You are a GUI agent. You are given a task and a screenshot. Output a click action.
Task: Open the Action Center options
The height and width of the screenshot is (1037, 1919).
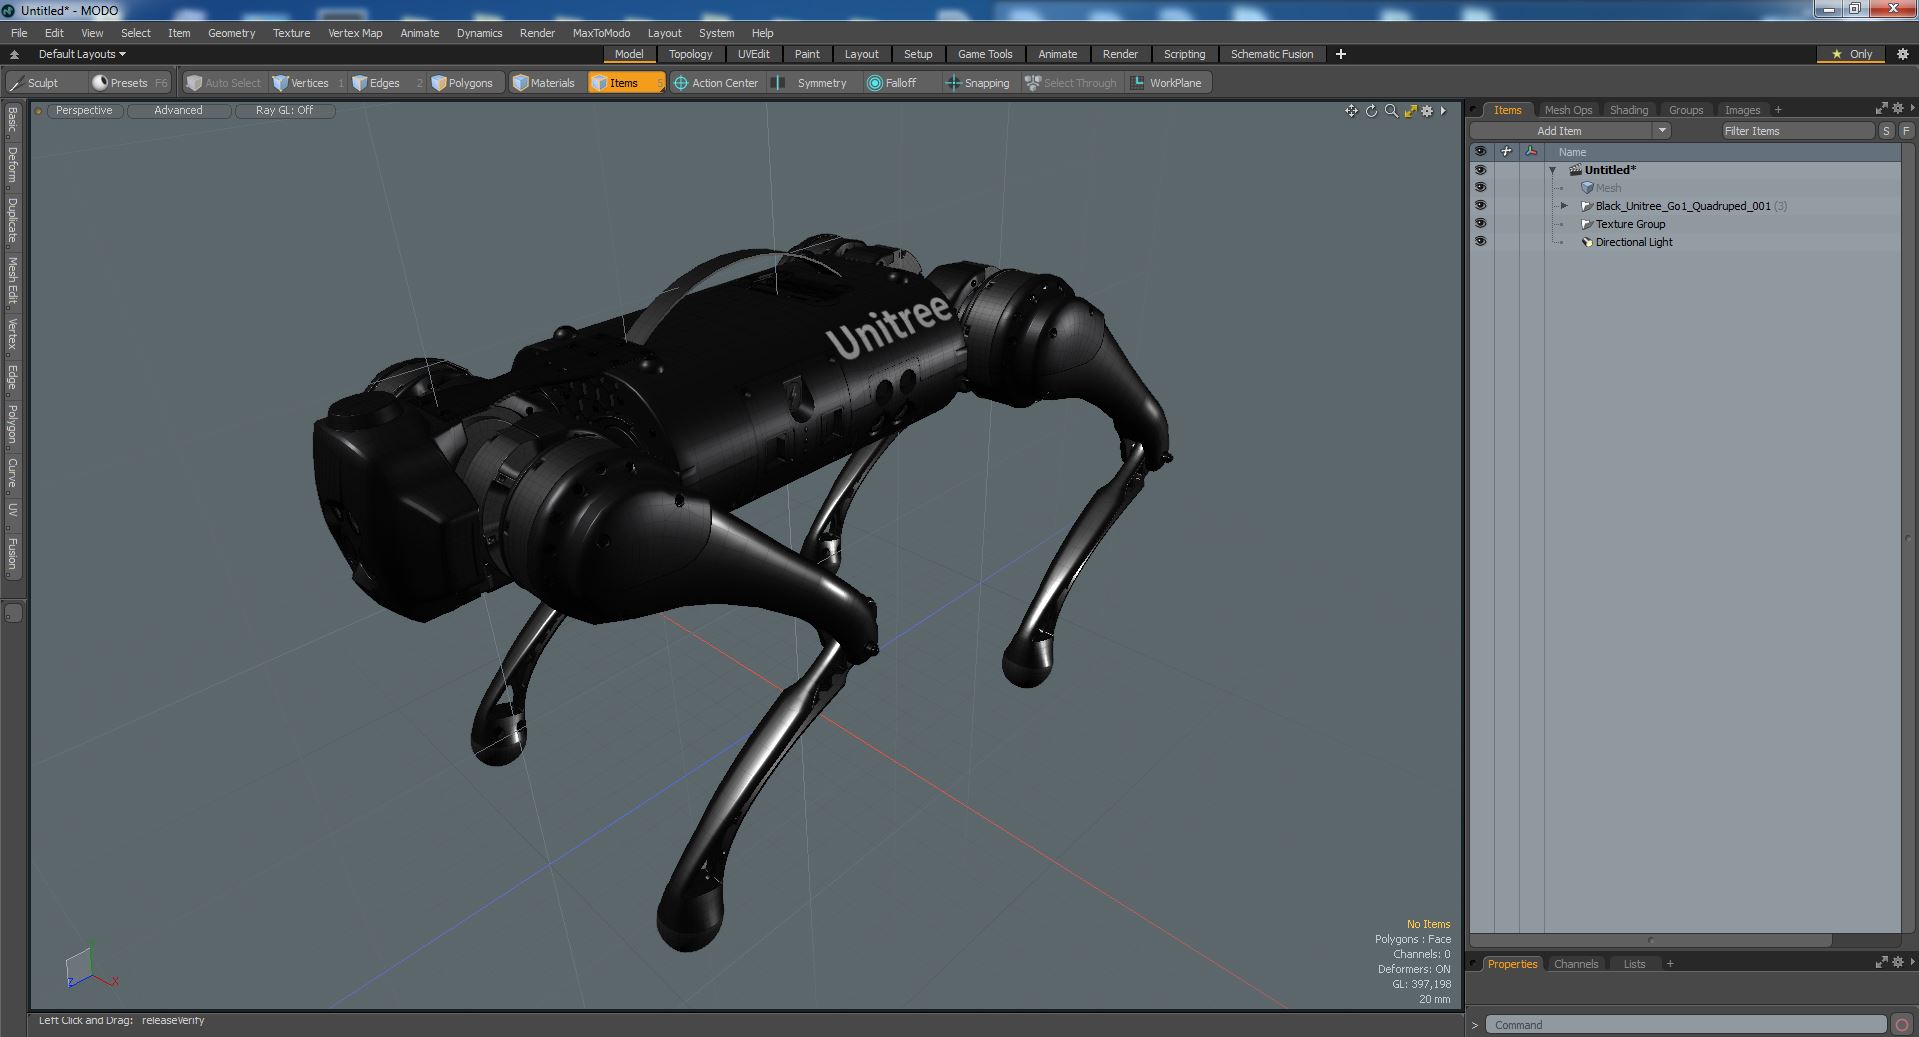(x=716, y=83)
